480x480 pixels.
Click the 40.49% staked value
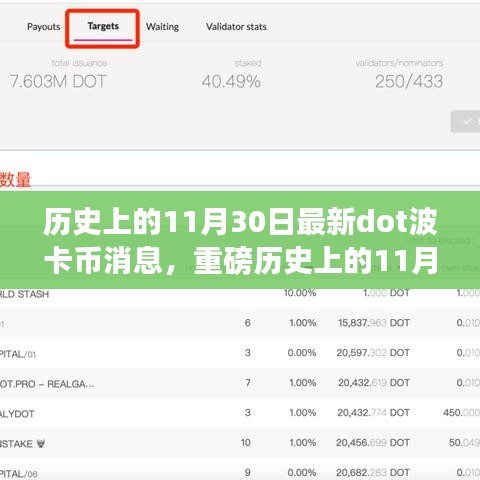pyautogui.click(x=231, y=81)
